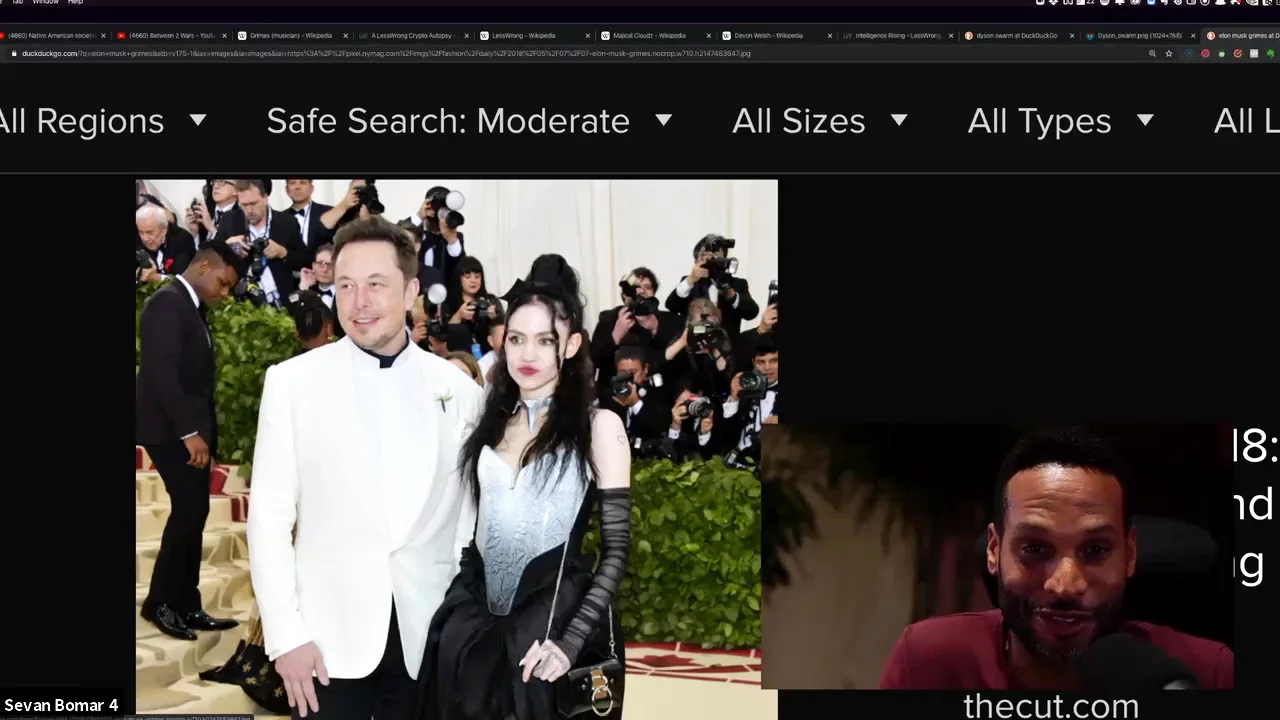Open the thecut.com source link
Screen dimensions: 1280x720
click(1050, 706)
